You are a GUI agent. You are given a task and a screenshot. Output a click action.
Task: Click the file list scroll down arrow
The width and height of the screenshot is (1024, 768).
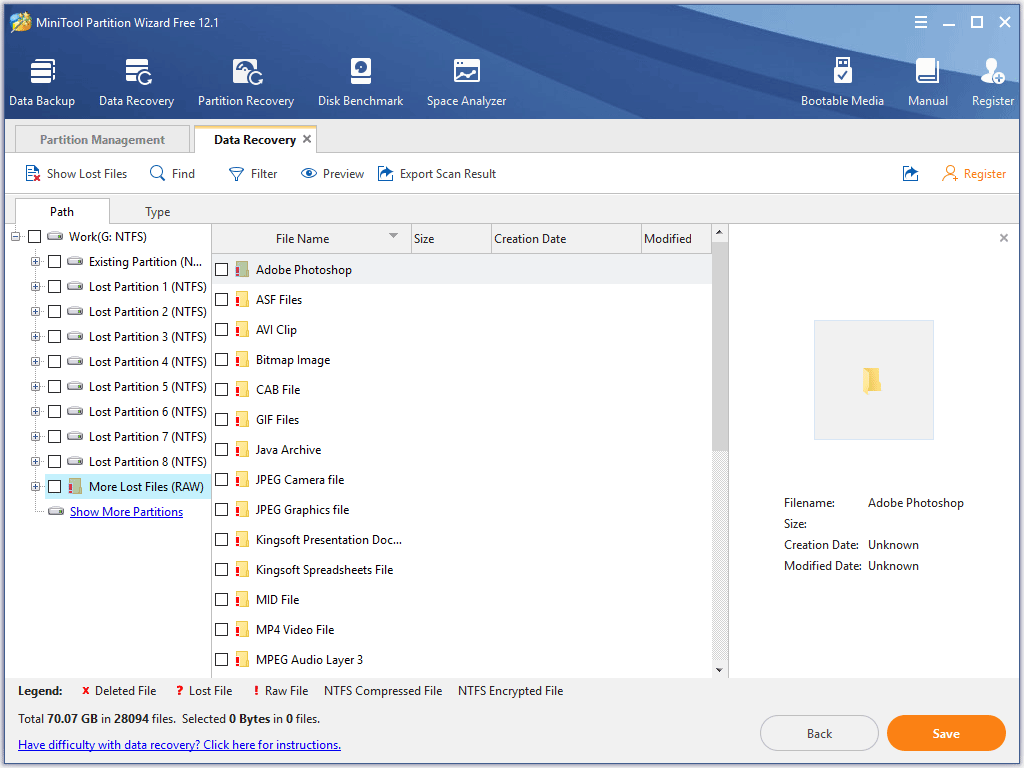point(719,669)
